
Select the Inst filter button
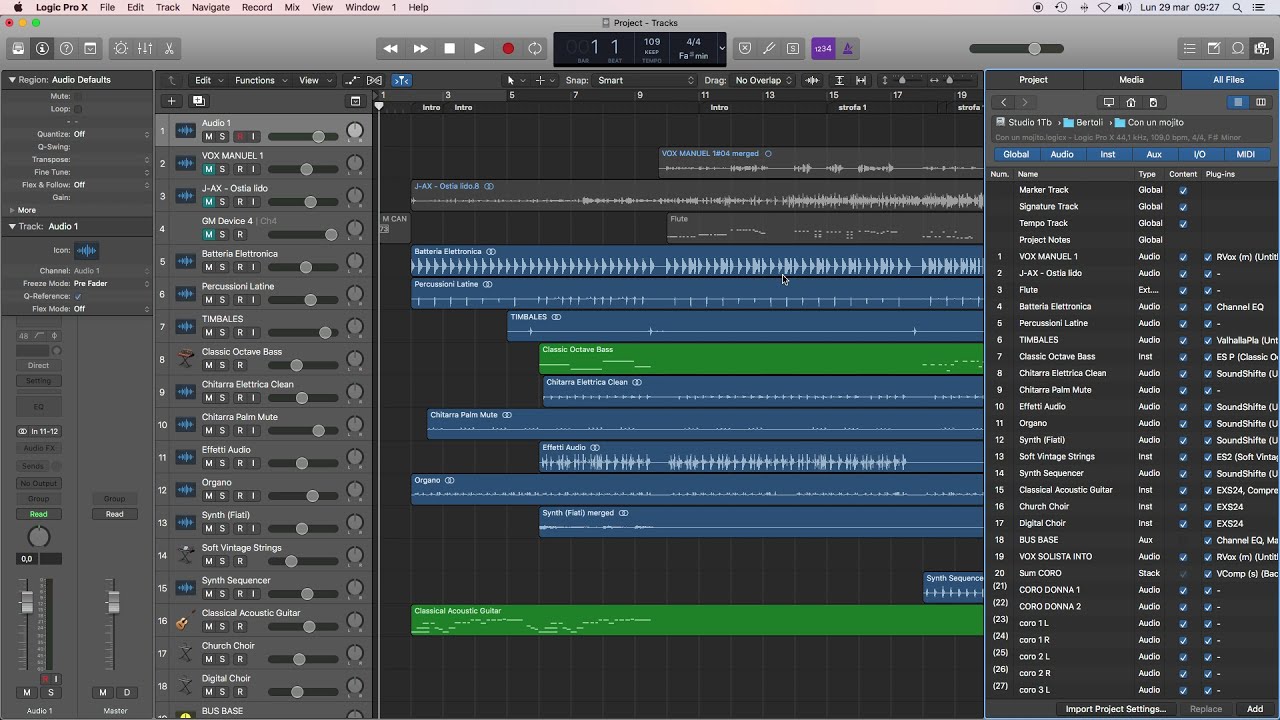[x=1108, y=154]
